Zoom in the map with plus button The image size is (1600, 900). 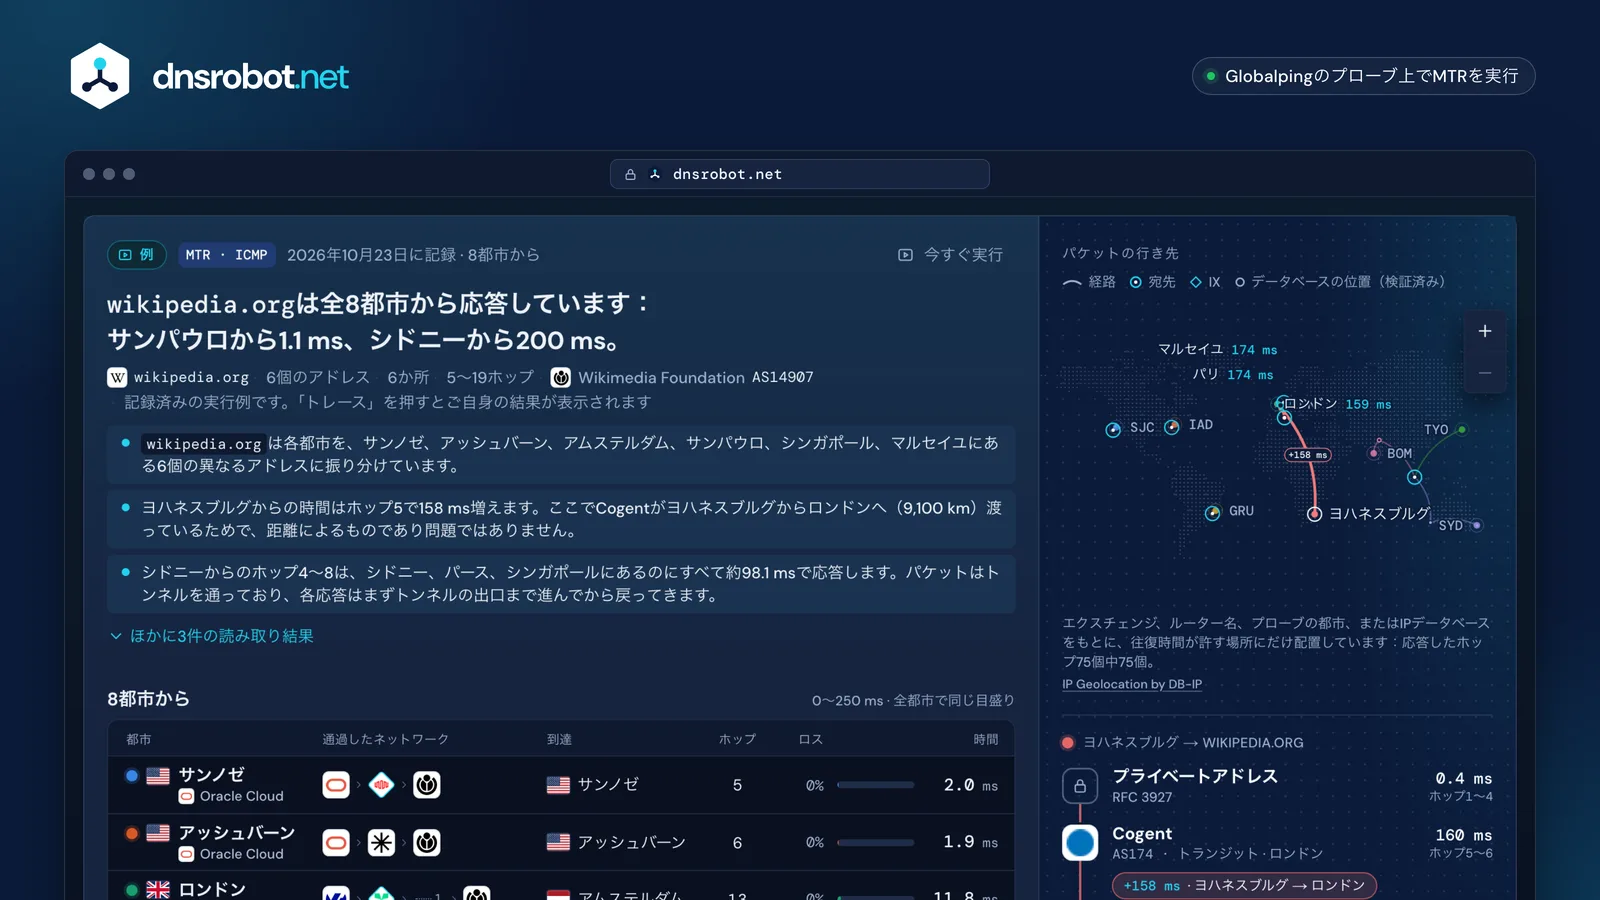tap(1485, 331)
